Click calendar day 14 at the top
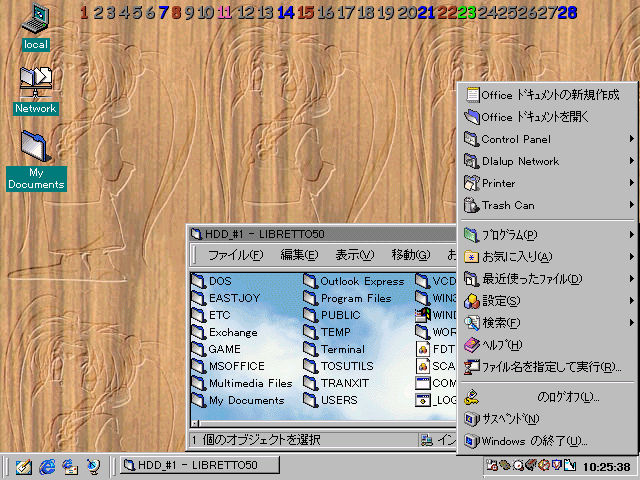The image size is (640, 480). pyautogui.click(x=286, y=13)
